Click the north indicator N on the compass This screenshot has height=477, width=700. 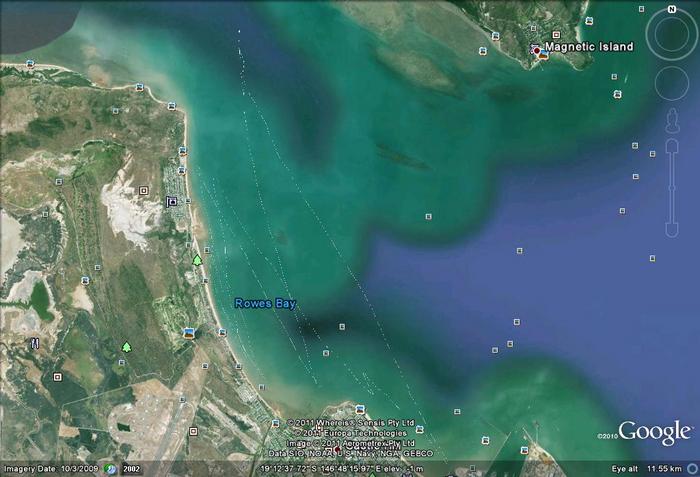click(x=672, y=11)
